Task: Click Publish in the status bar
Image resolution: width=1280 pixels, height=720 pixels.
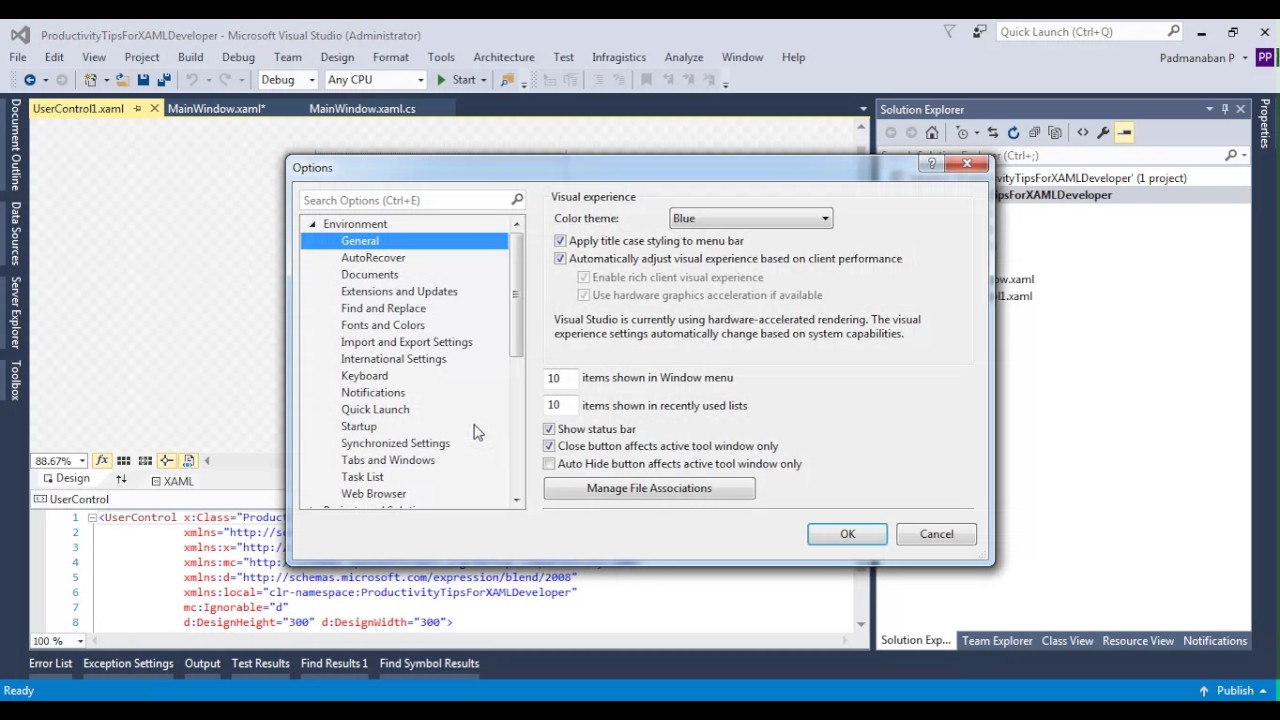Action: click(1235, 691)
